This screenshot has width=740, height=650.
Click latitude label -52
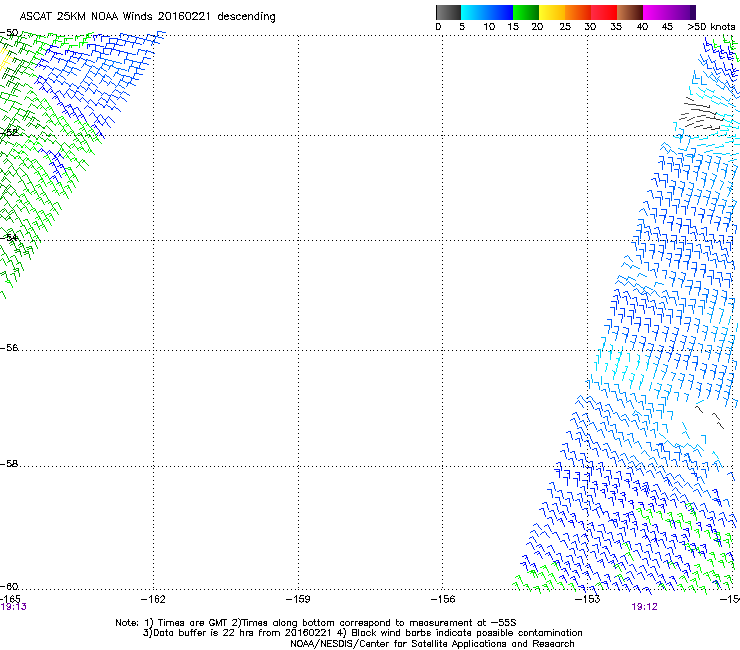(x=9, y=132)
